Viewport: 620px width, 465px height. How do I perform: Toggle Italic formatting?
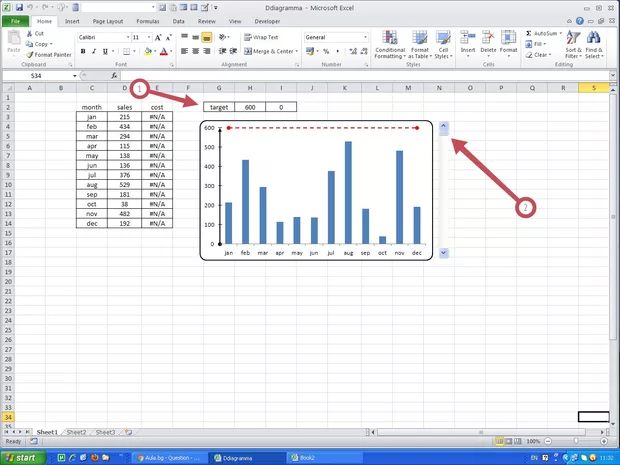[94, 51]
